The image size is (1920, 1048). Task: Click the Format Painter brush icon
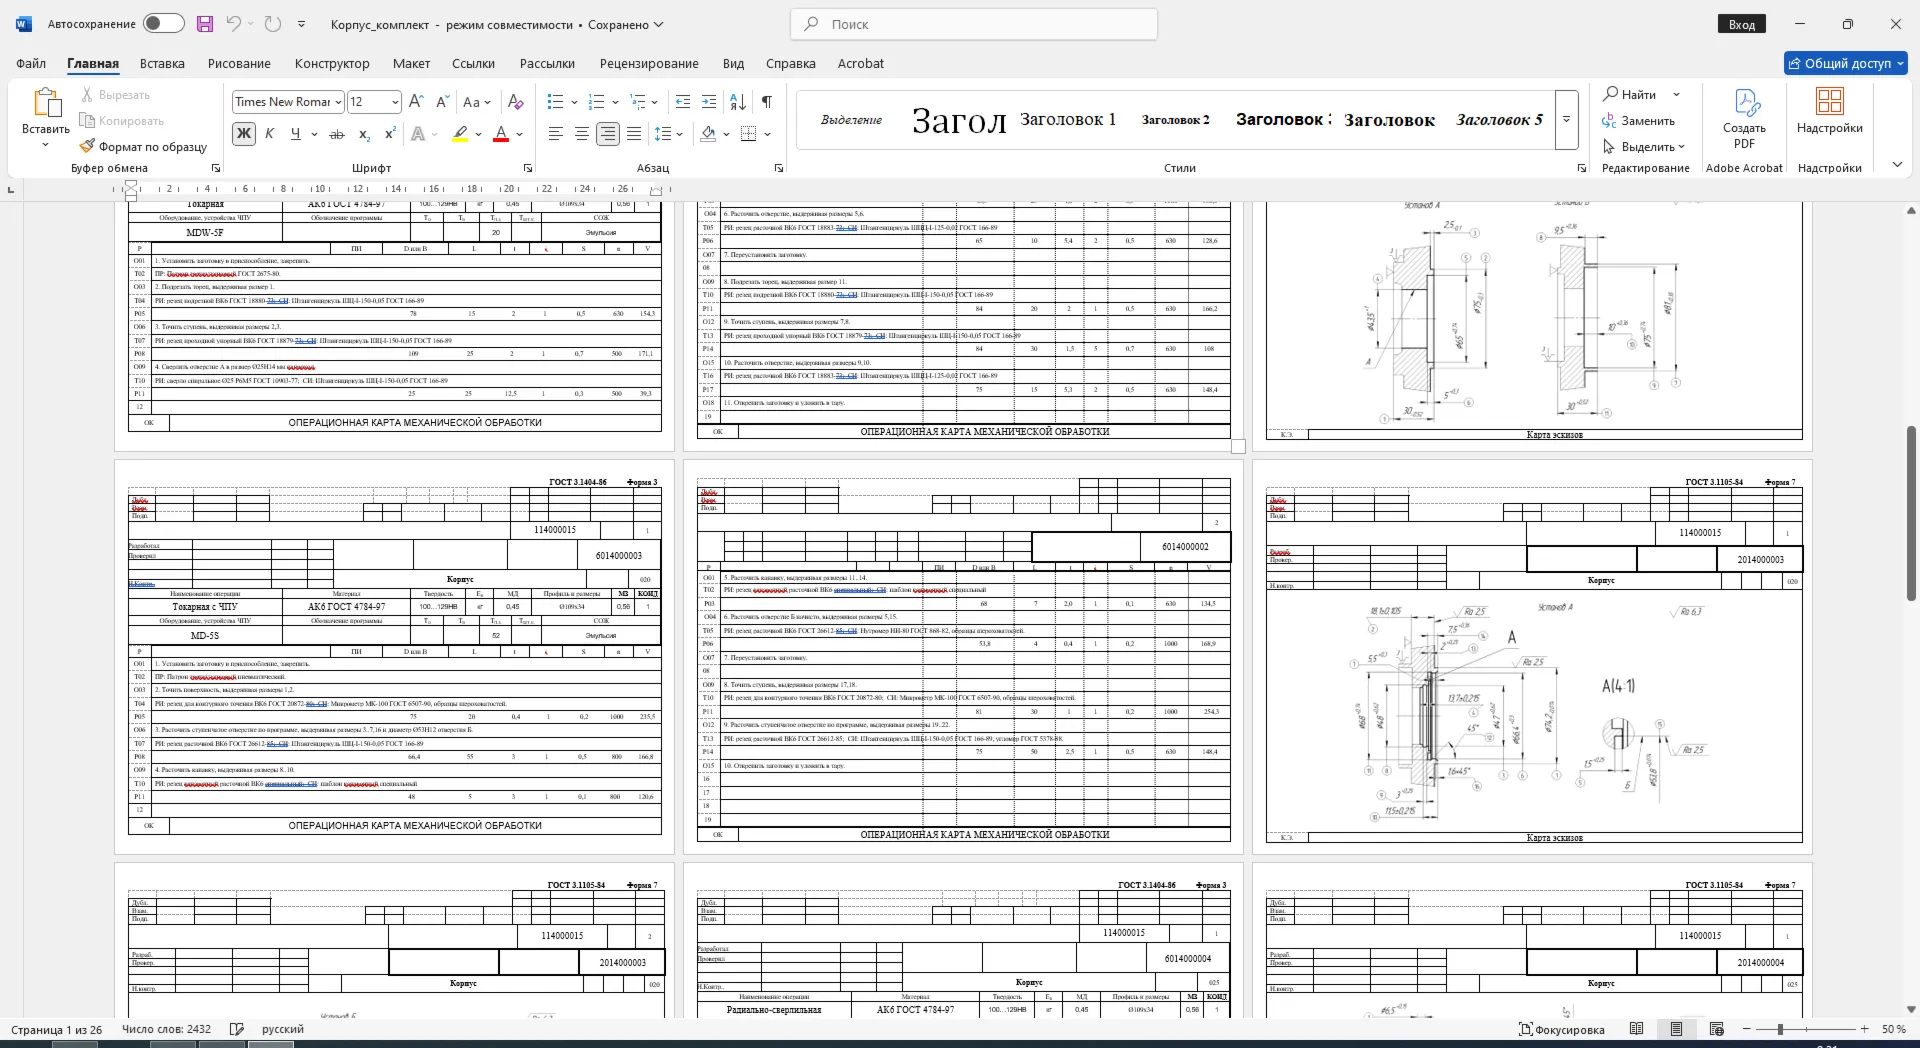pos(88,146)
